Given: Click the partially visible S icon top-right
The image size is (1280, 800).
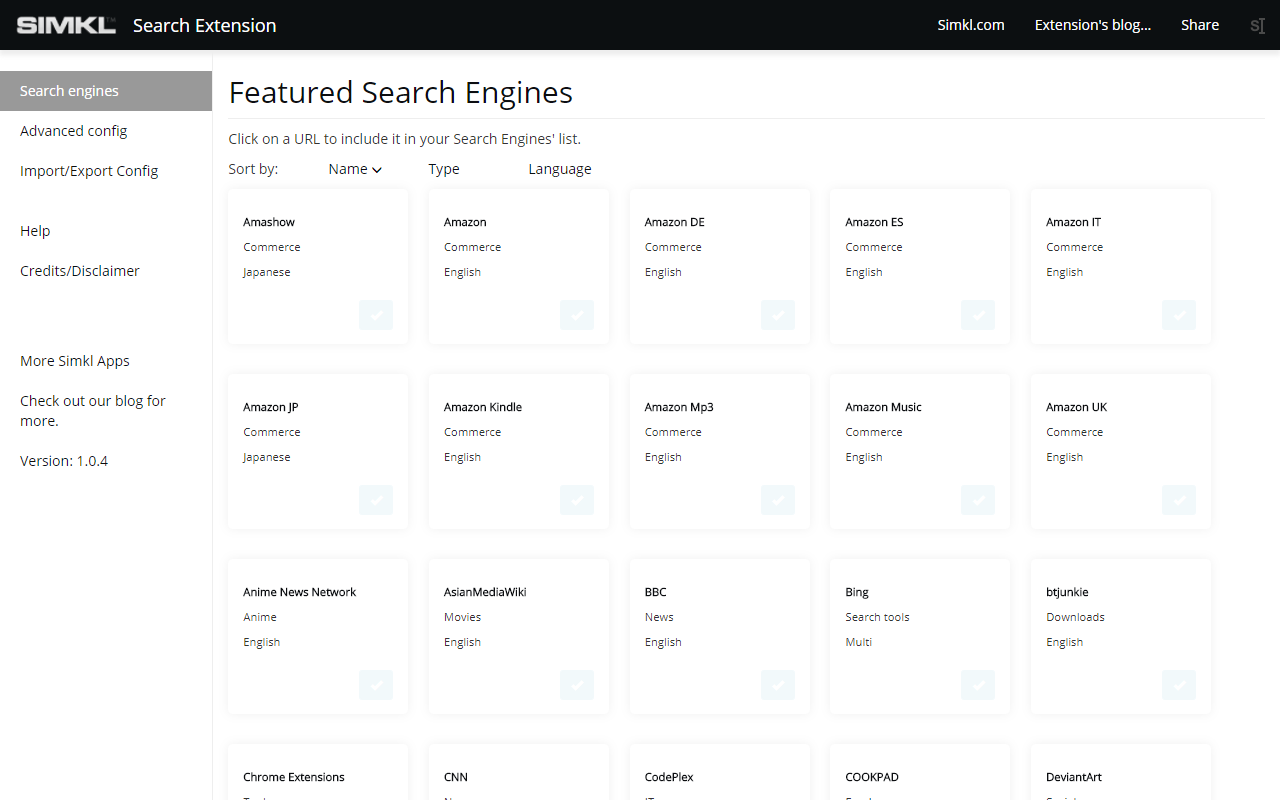Looking at the screenshot, I should pyautogui.click(x=1258, y=25).
